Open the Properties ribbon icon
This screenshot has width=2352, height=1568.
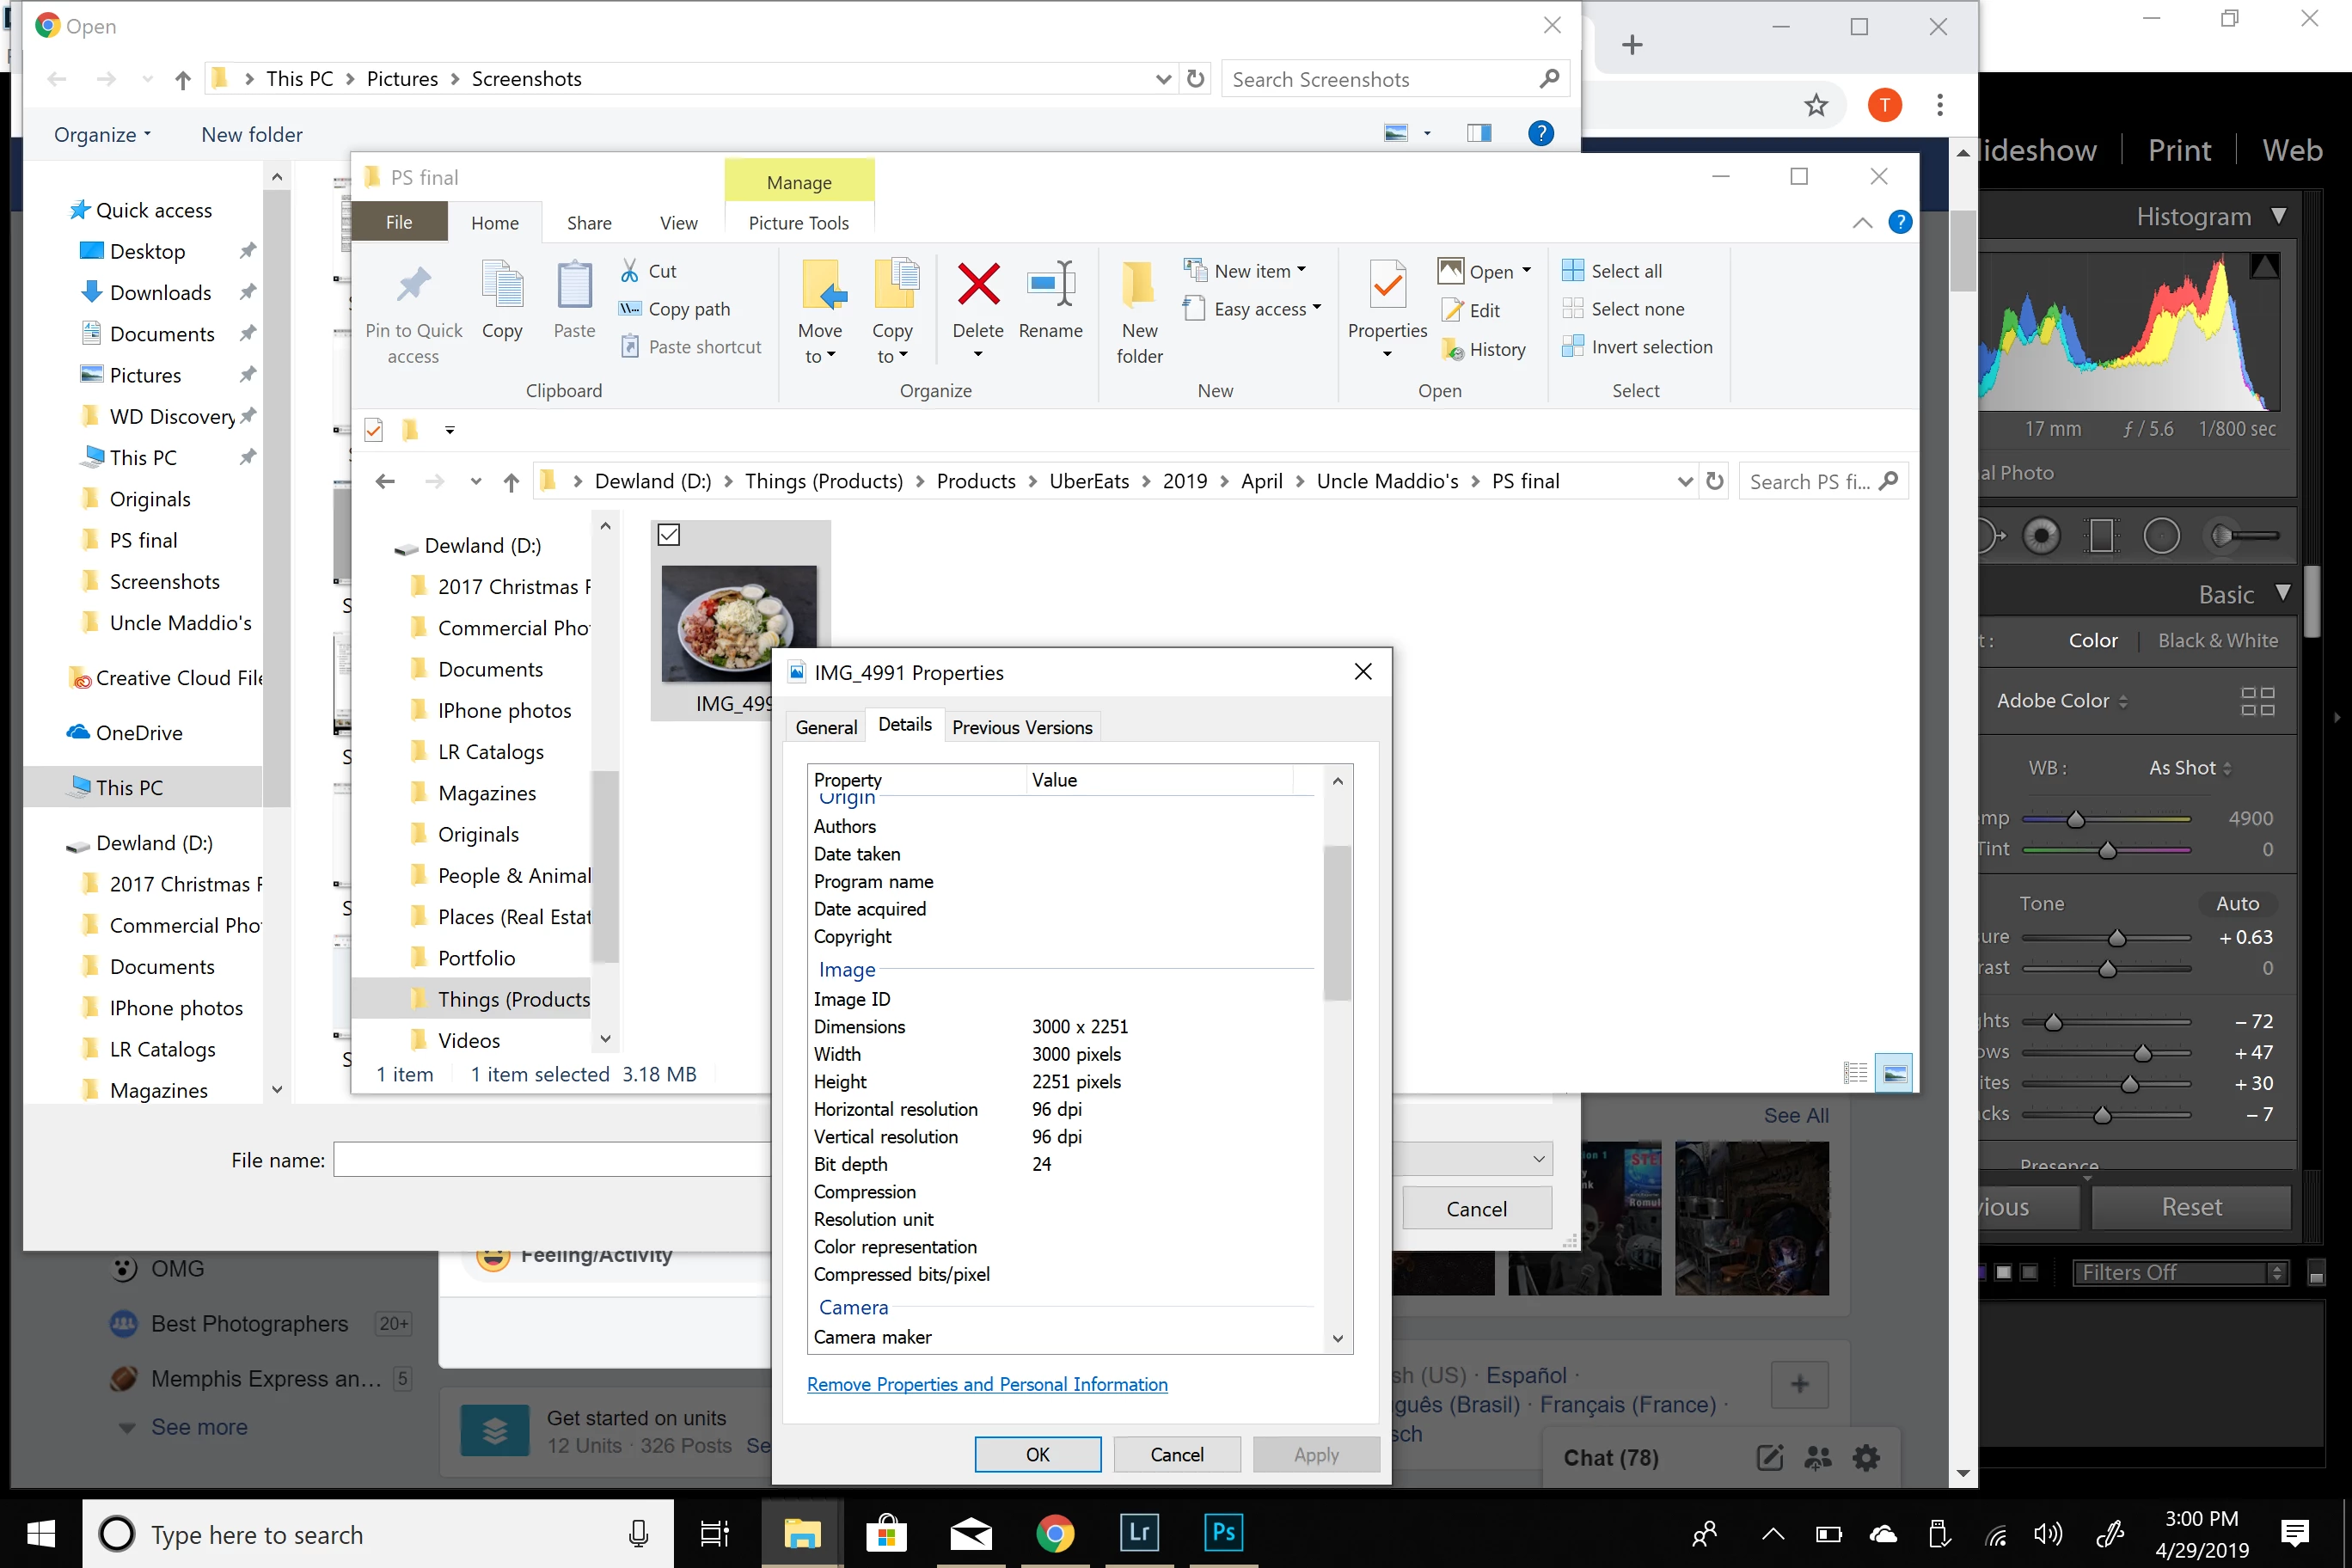point(1387,287)
